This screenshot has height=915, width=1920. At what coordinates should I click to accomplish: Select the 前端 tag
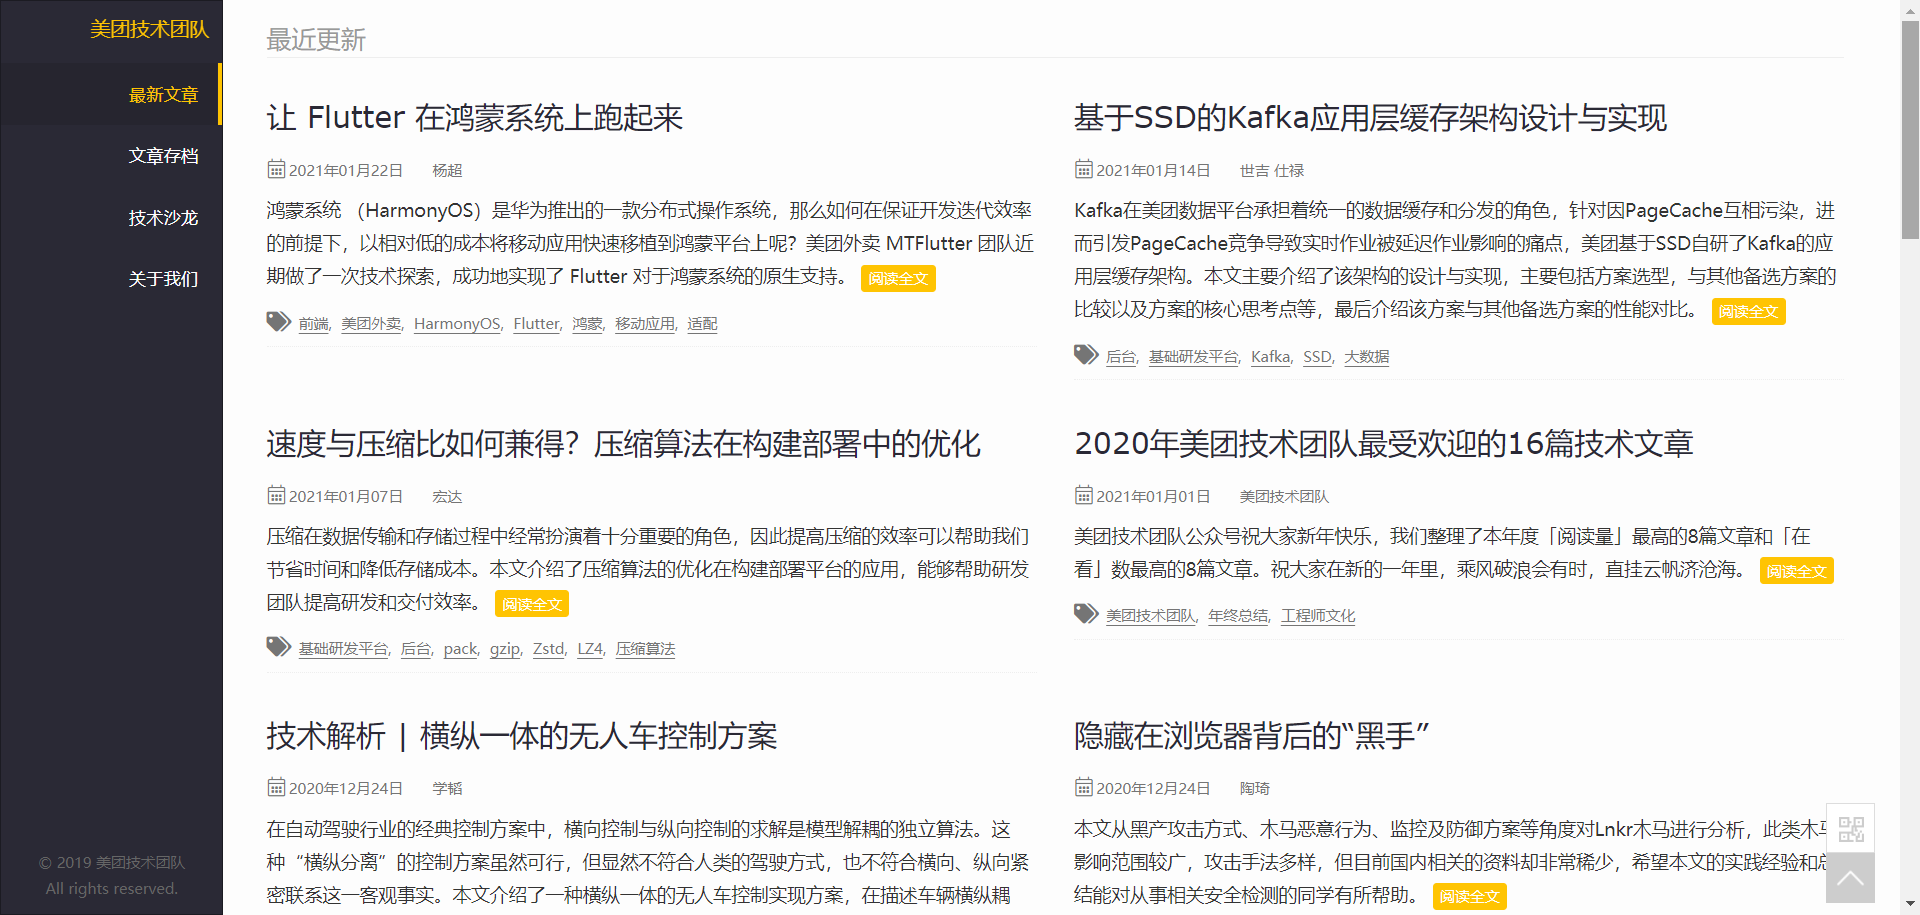tap(313, 324)
